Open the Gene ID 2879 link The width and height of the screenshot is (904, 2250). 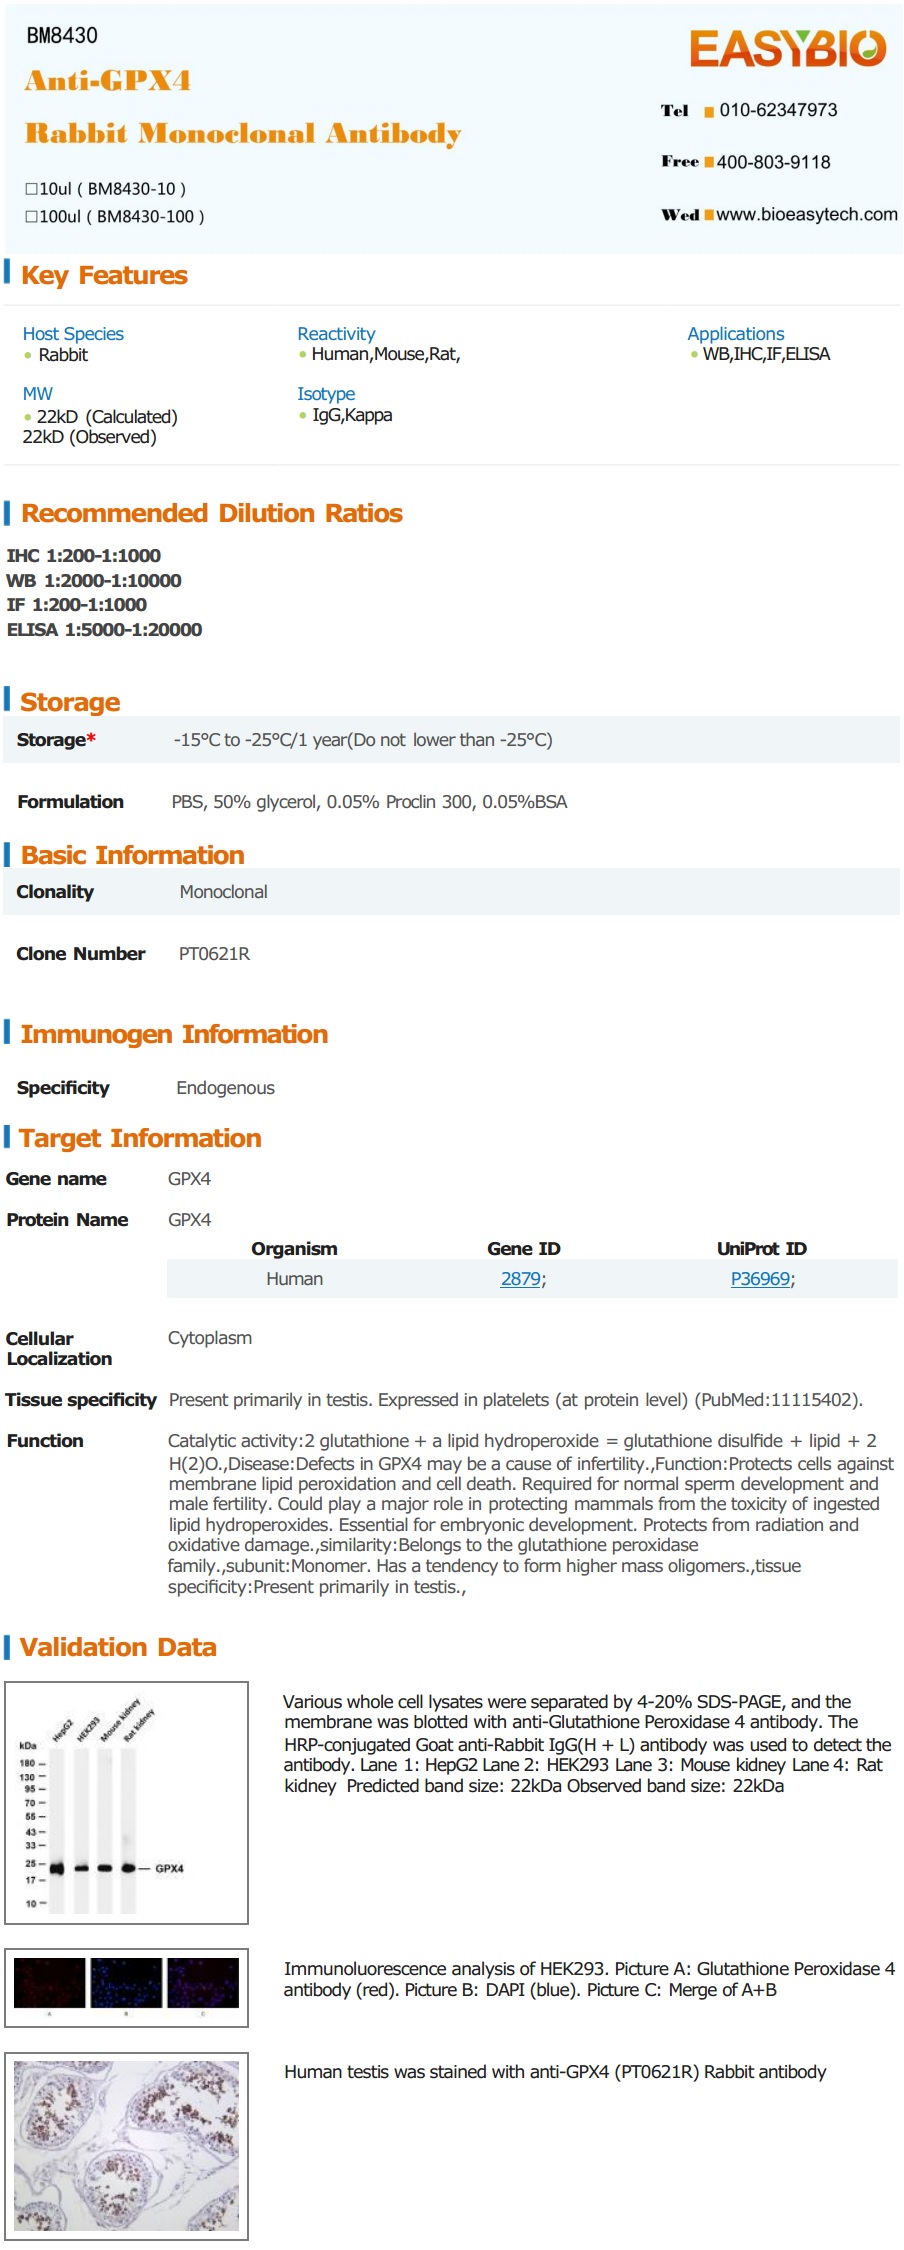click(x=520, y=1279)
